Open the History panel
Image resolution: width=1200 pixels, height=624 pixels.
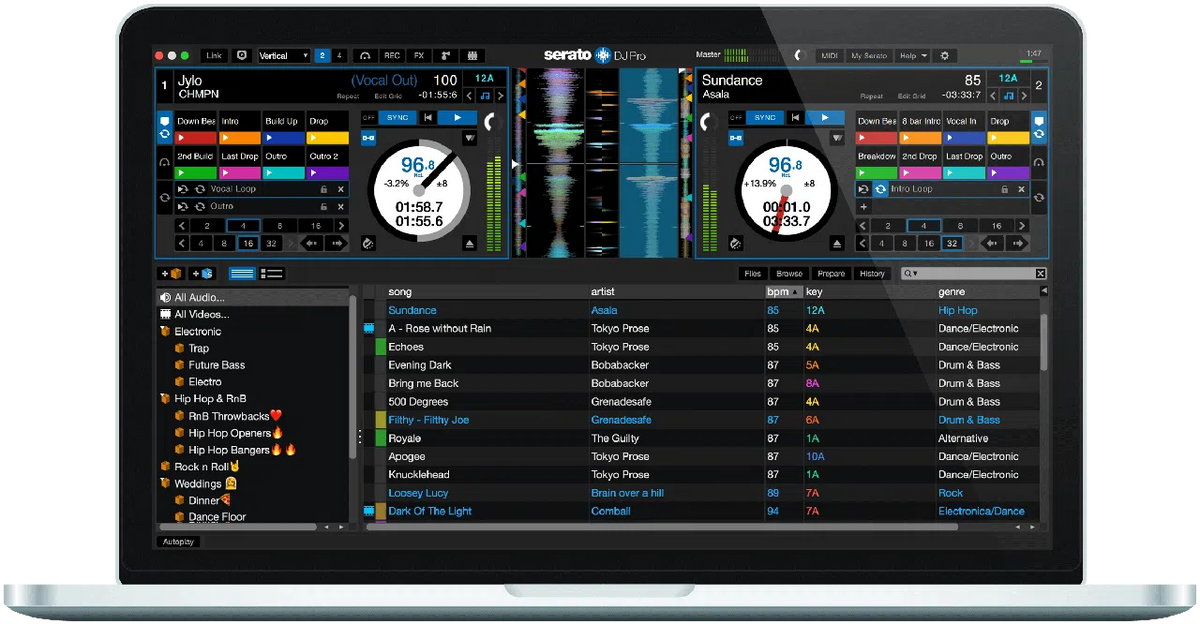click(872, 273)
